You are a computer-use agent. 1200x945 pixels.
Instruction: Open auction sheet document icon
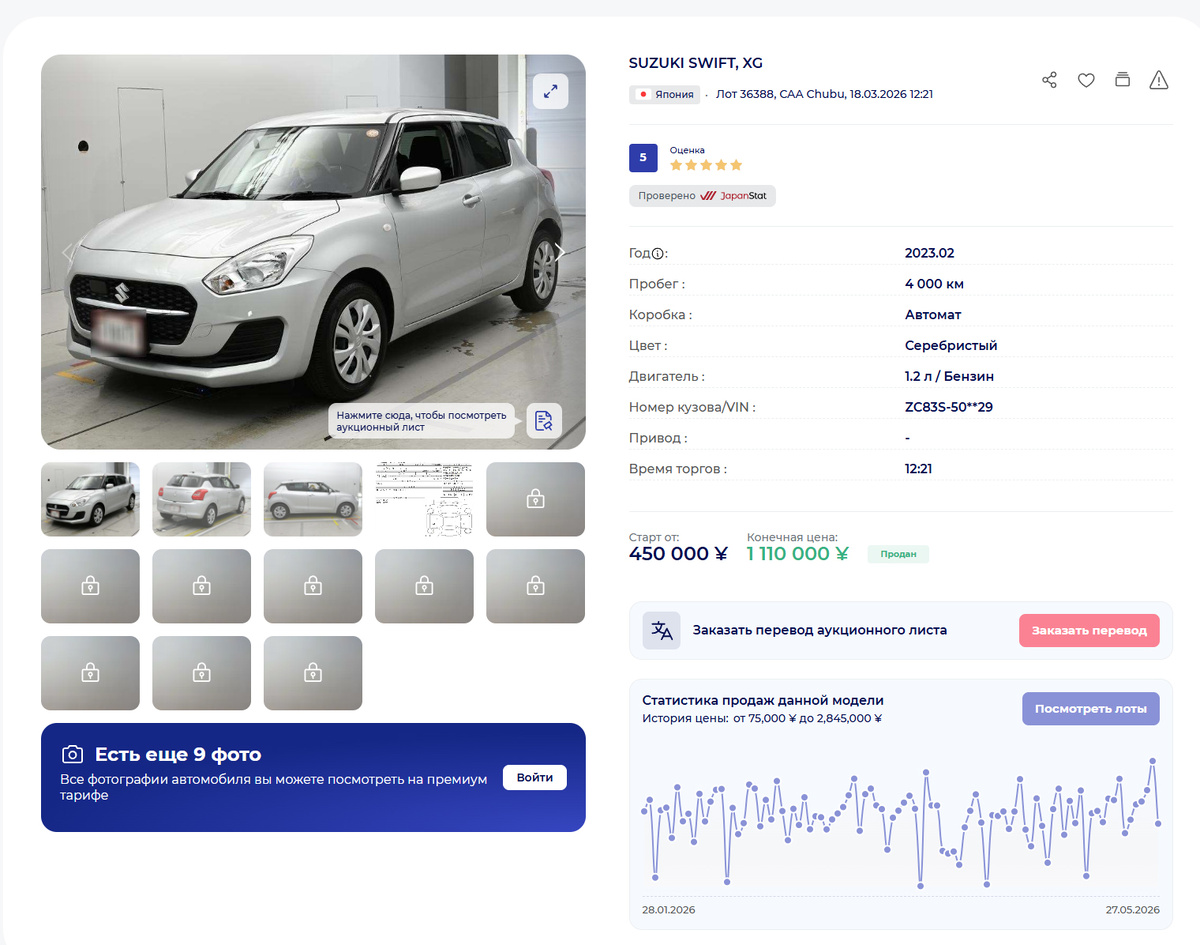[x=544, y=420]
